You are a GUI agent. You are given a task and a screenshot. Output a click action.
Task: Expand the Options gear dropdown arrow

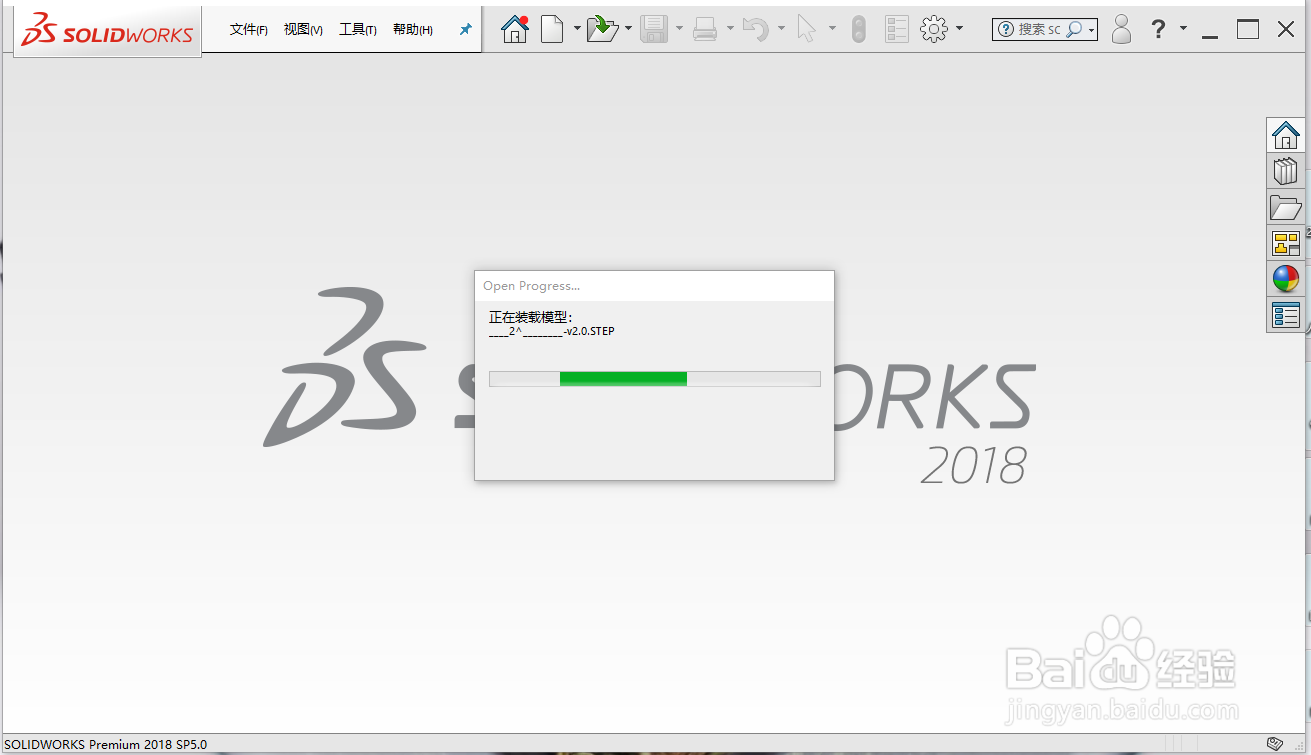pos(959,28)
